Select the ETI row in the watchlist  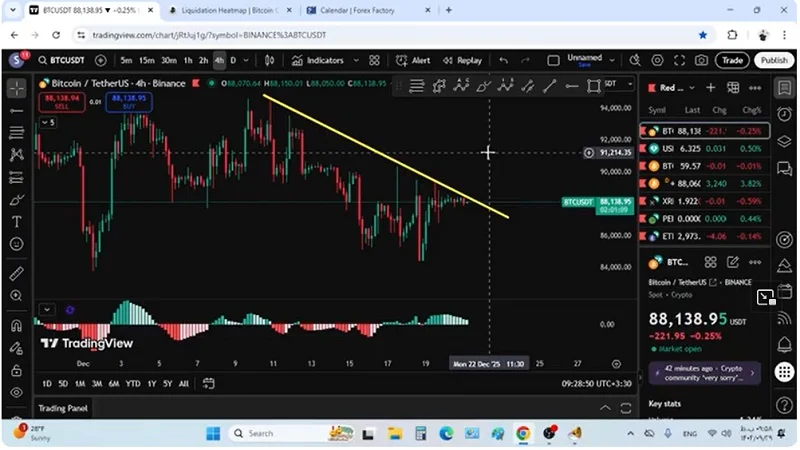[705, 236]
